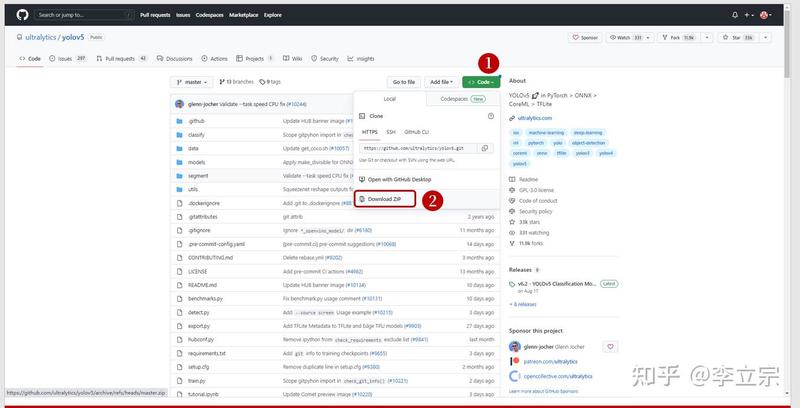Switch to the Codespaces tab in popup
The height and width of the screenshot is (408, 800).
463,99
